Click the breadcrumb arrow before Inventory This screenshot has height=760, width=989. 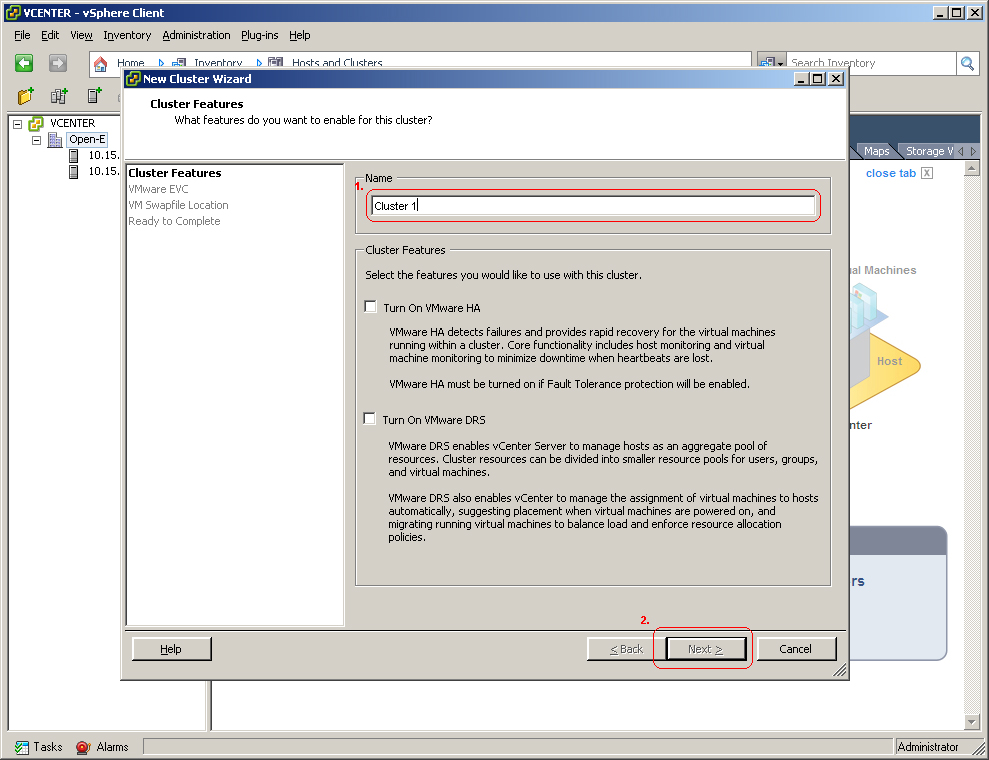(x=161, y=63)
